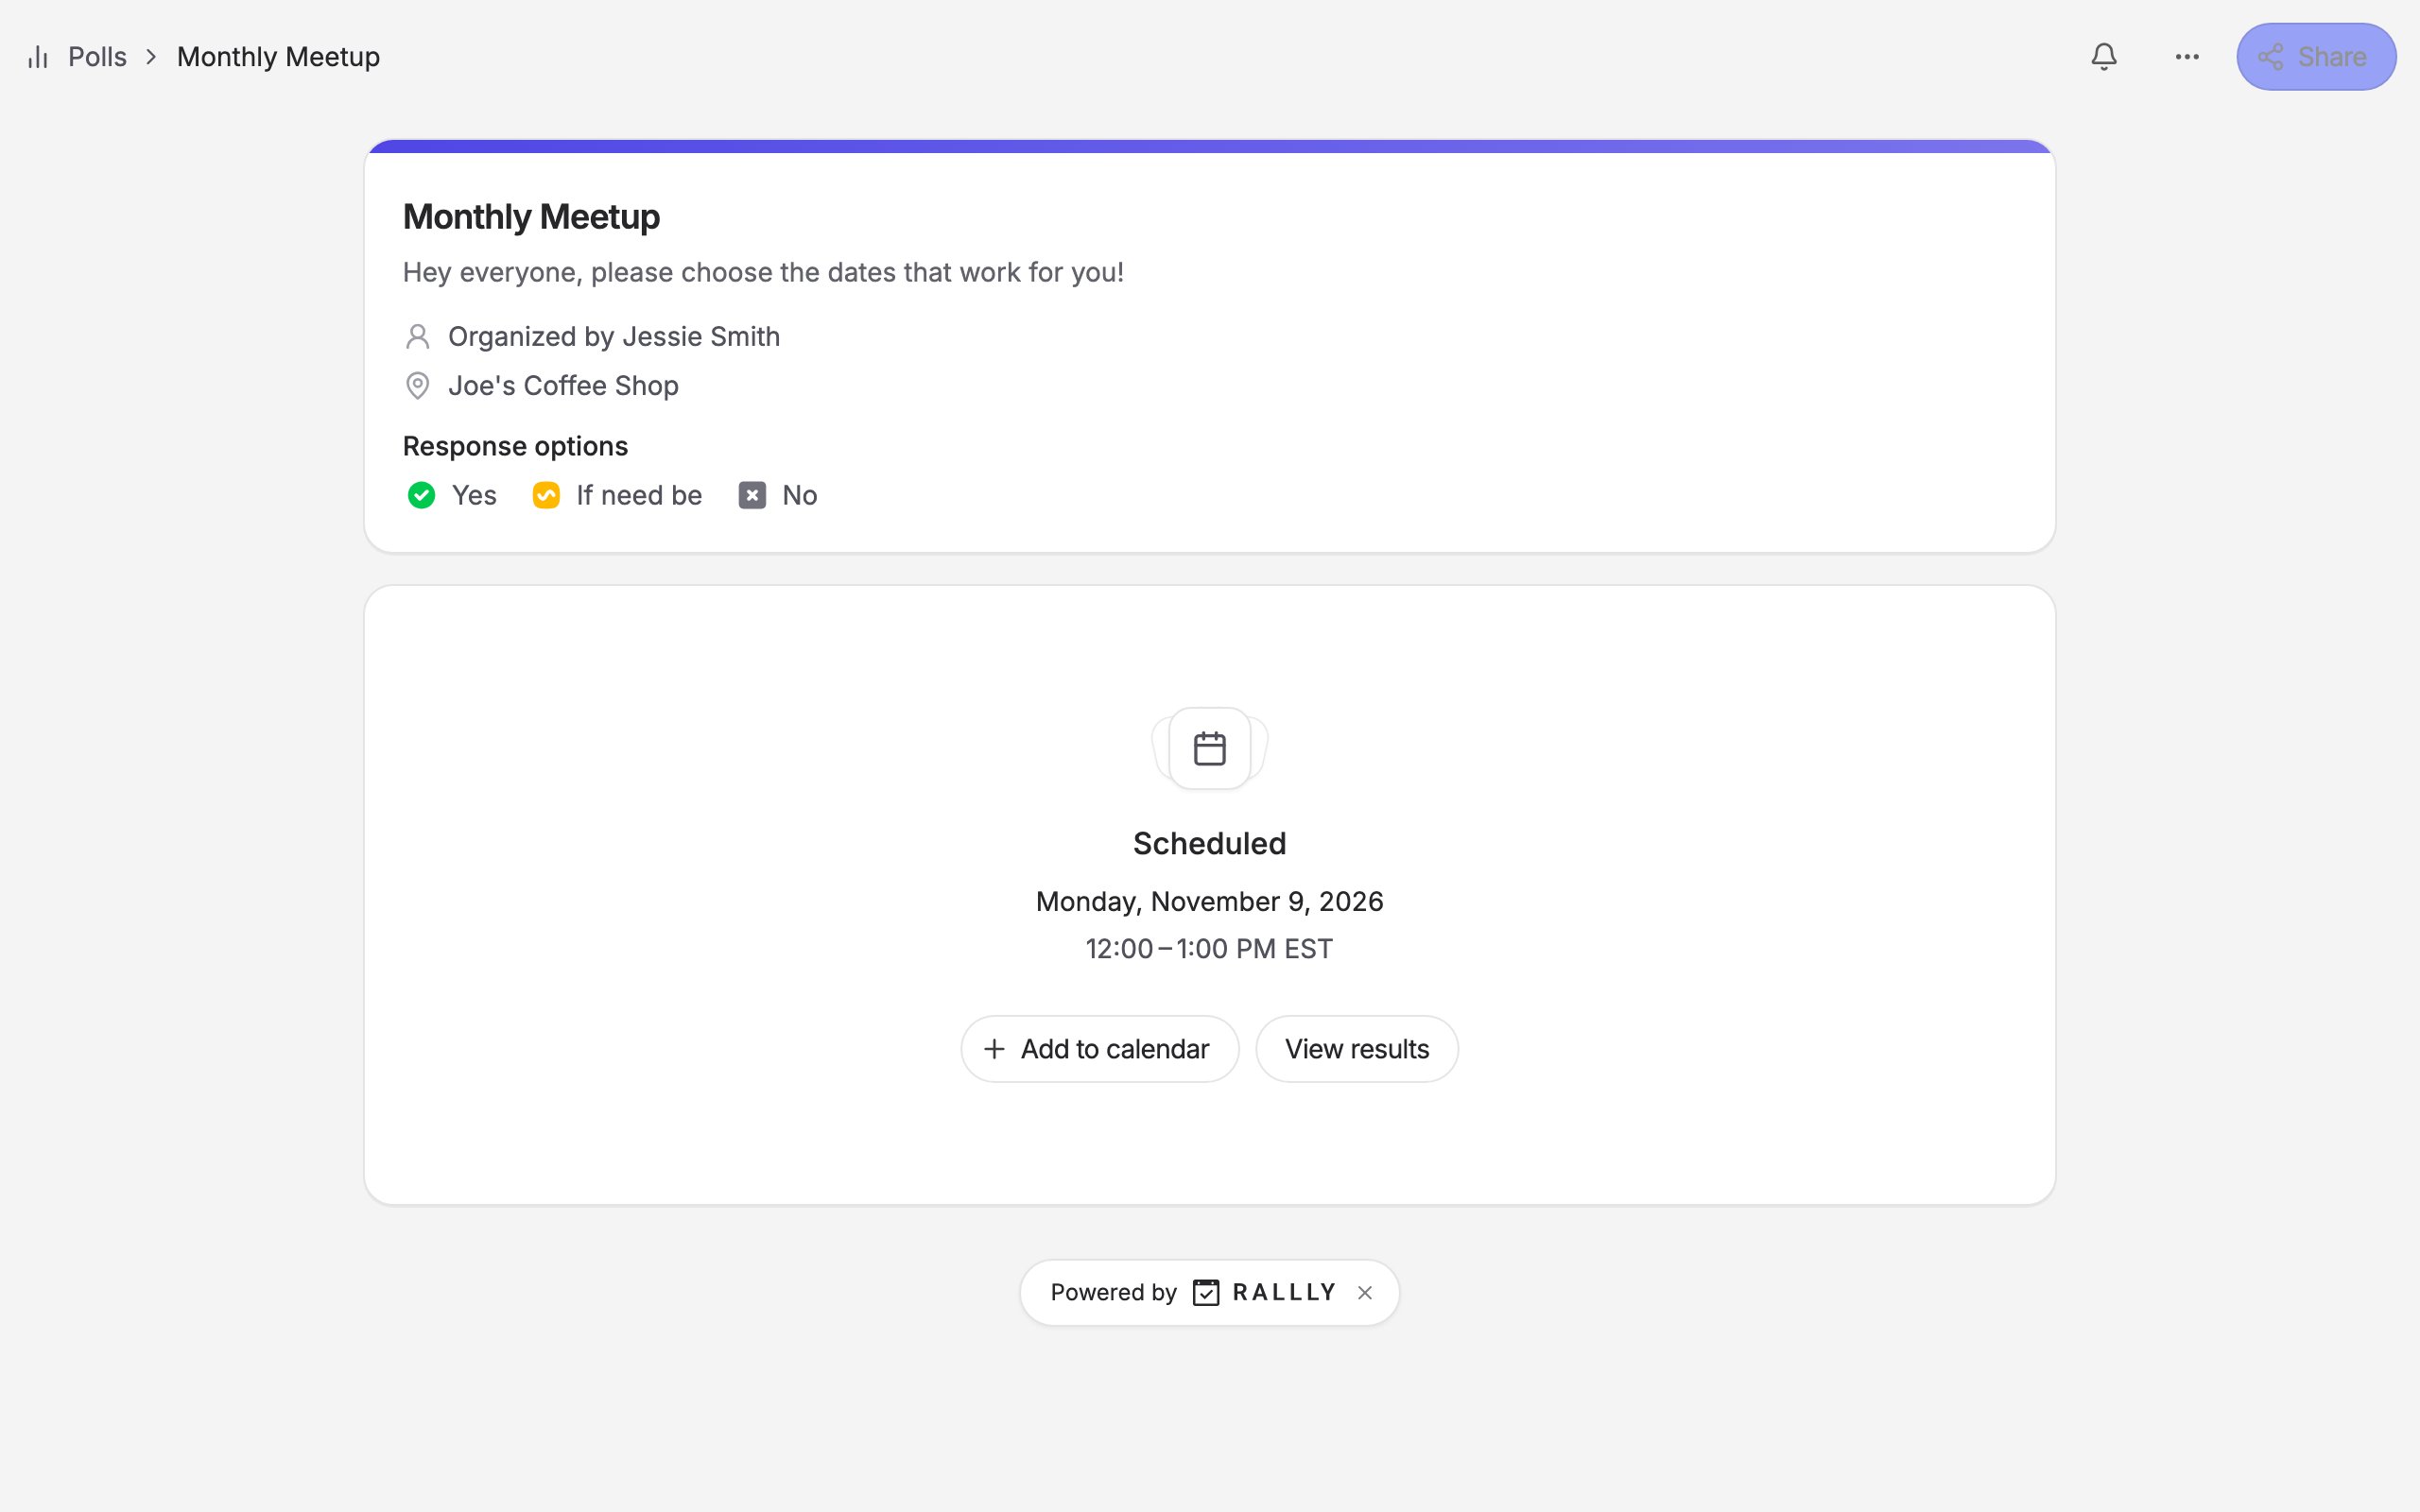The image size is (2420, 1512).
Task: Click the "Monday, November 9, 2026" date
Action: (1210, 902)
